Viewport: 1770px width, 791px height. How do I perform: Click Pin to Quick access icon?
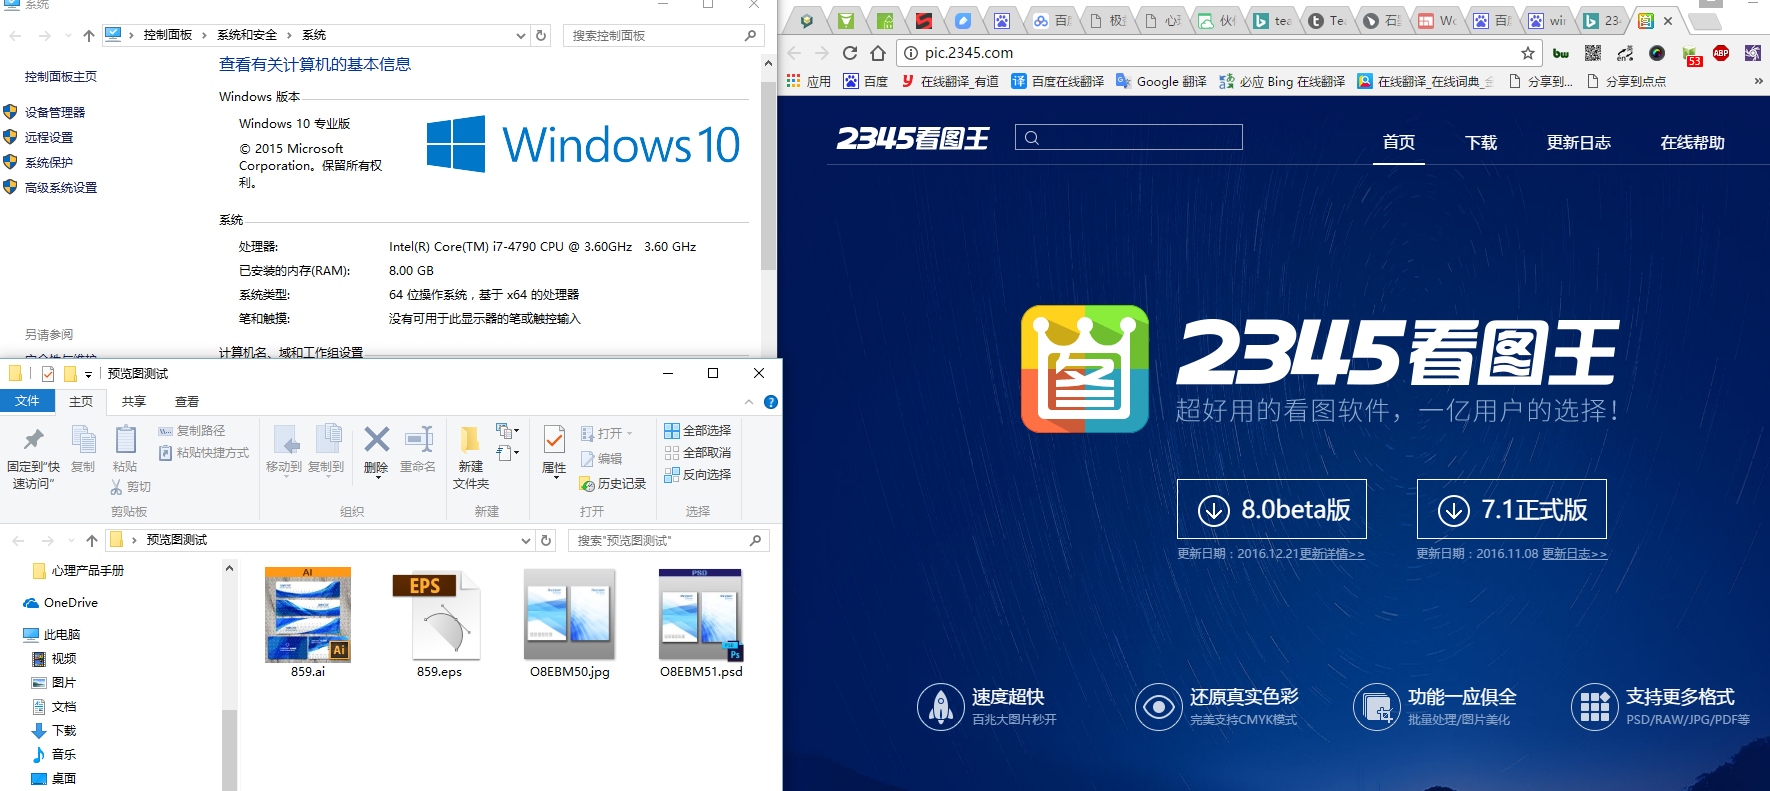(34, 439)
